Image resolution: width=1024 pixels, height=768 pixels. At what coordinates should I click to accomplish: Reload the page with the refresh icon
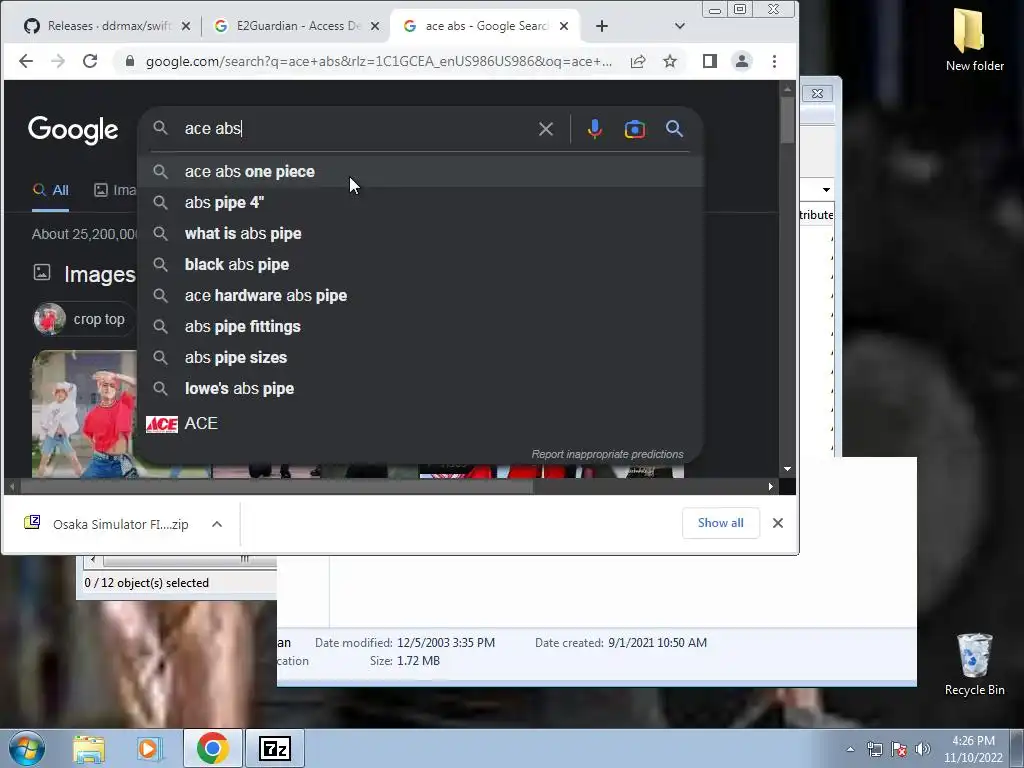(x=90, y=61)
